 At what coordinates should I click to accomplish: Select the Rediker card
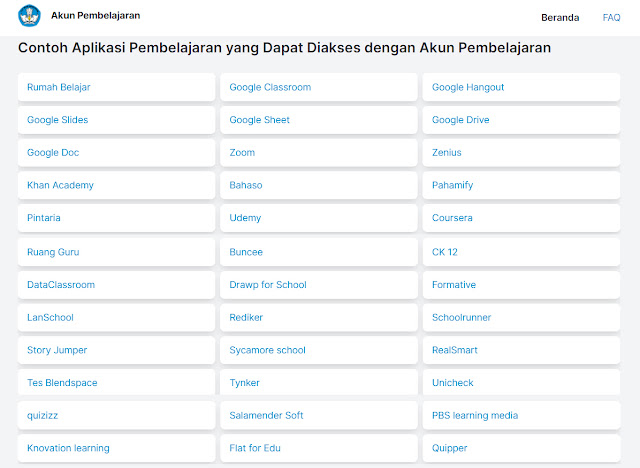(319, 317)
